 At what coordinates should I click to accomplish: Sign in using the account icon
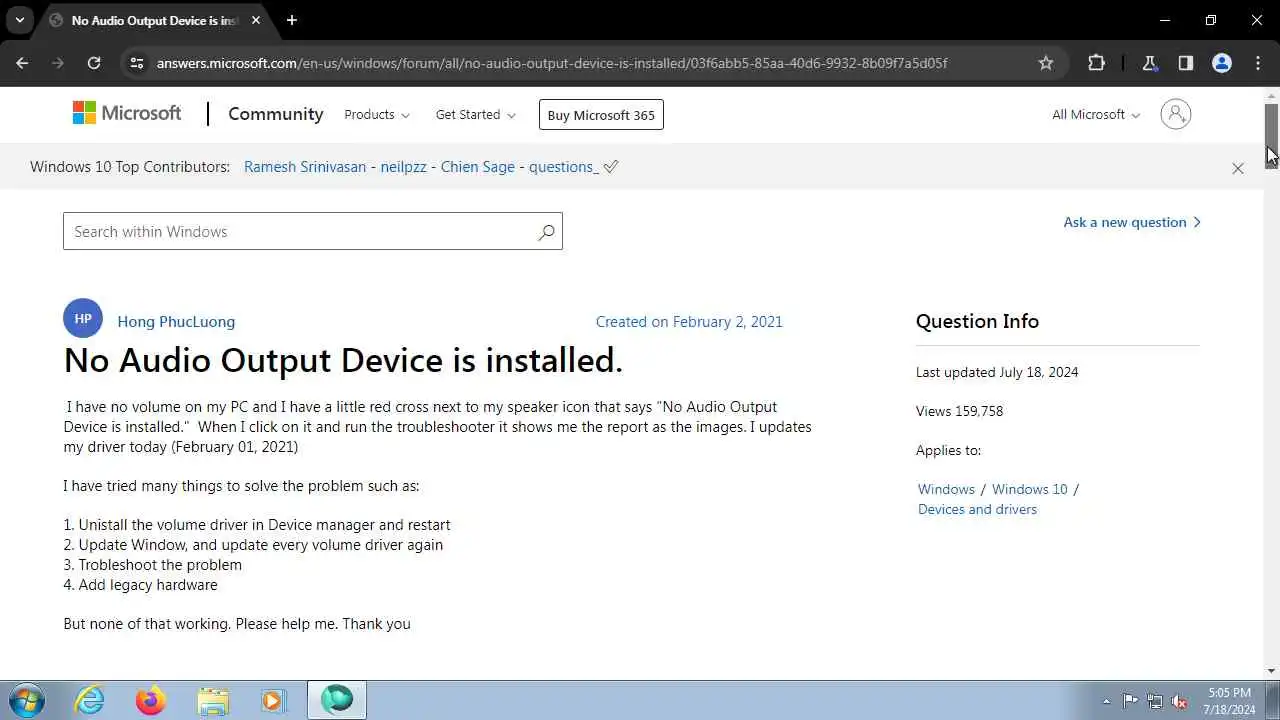1176,114
